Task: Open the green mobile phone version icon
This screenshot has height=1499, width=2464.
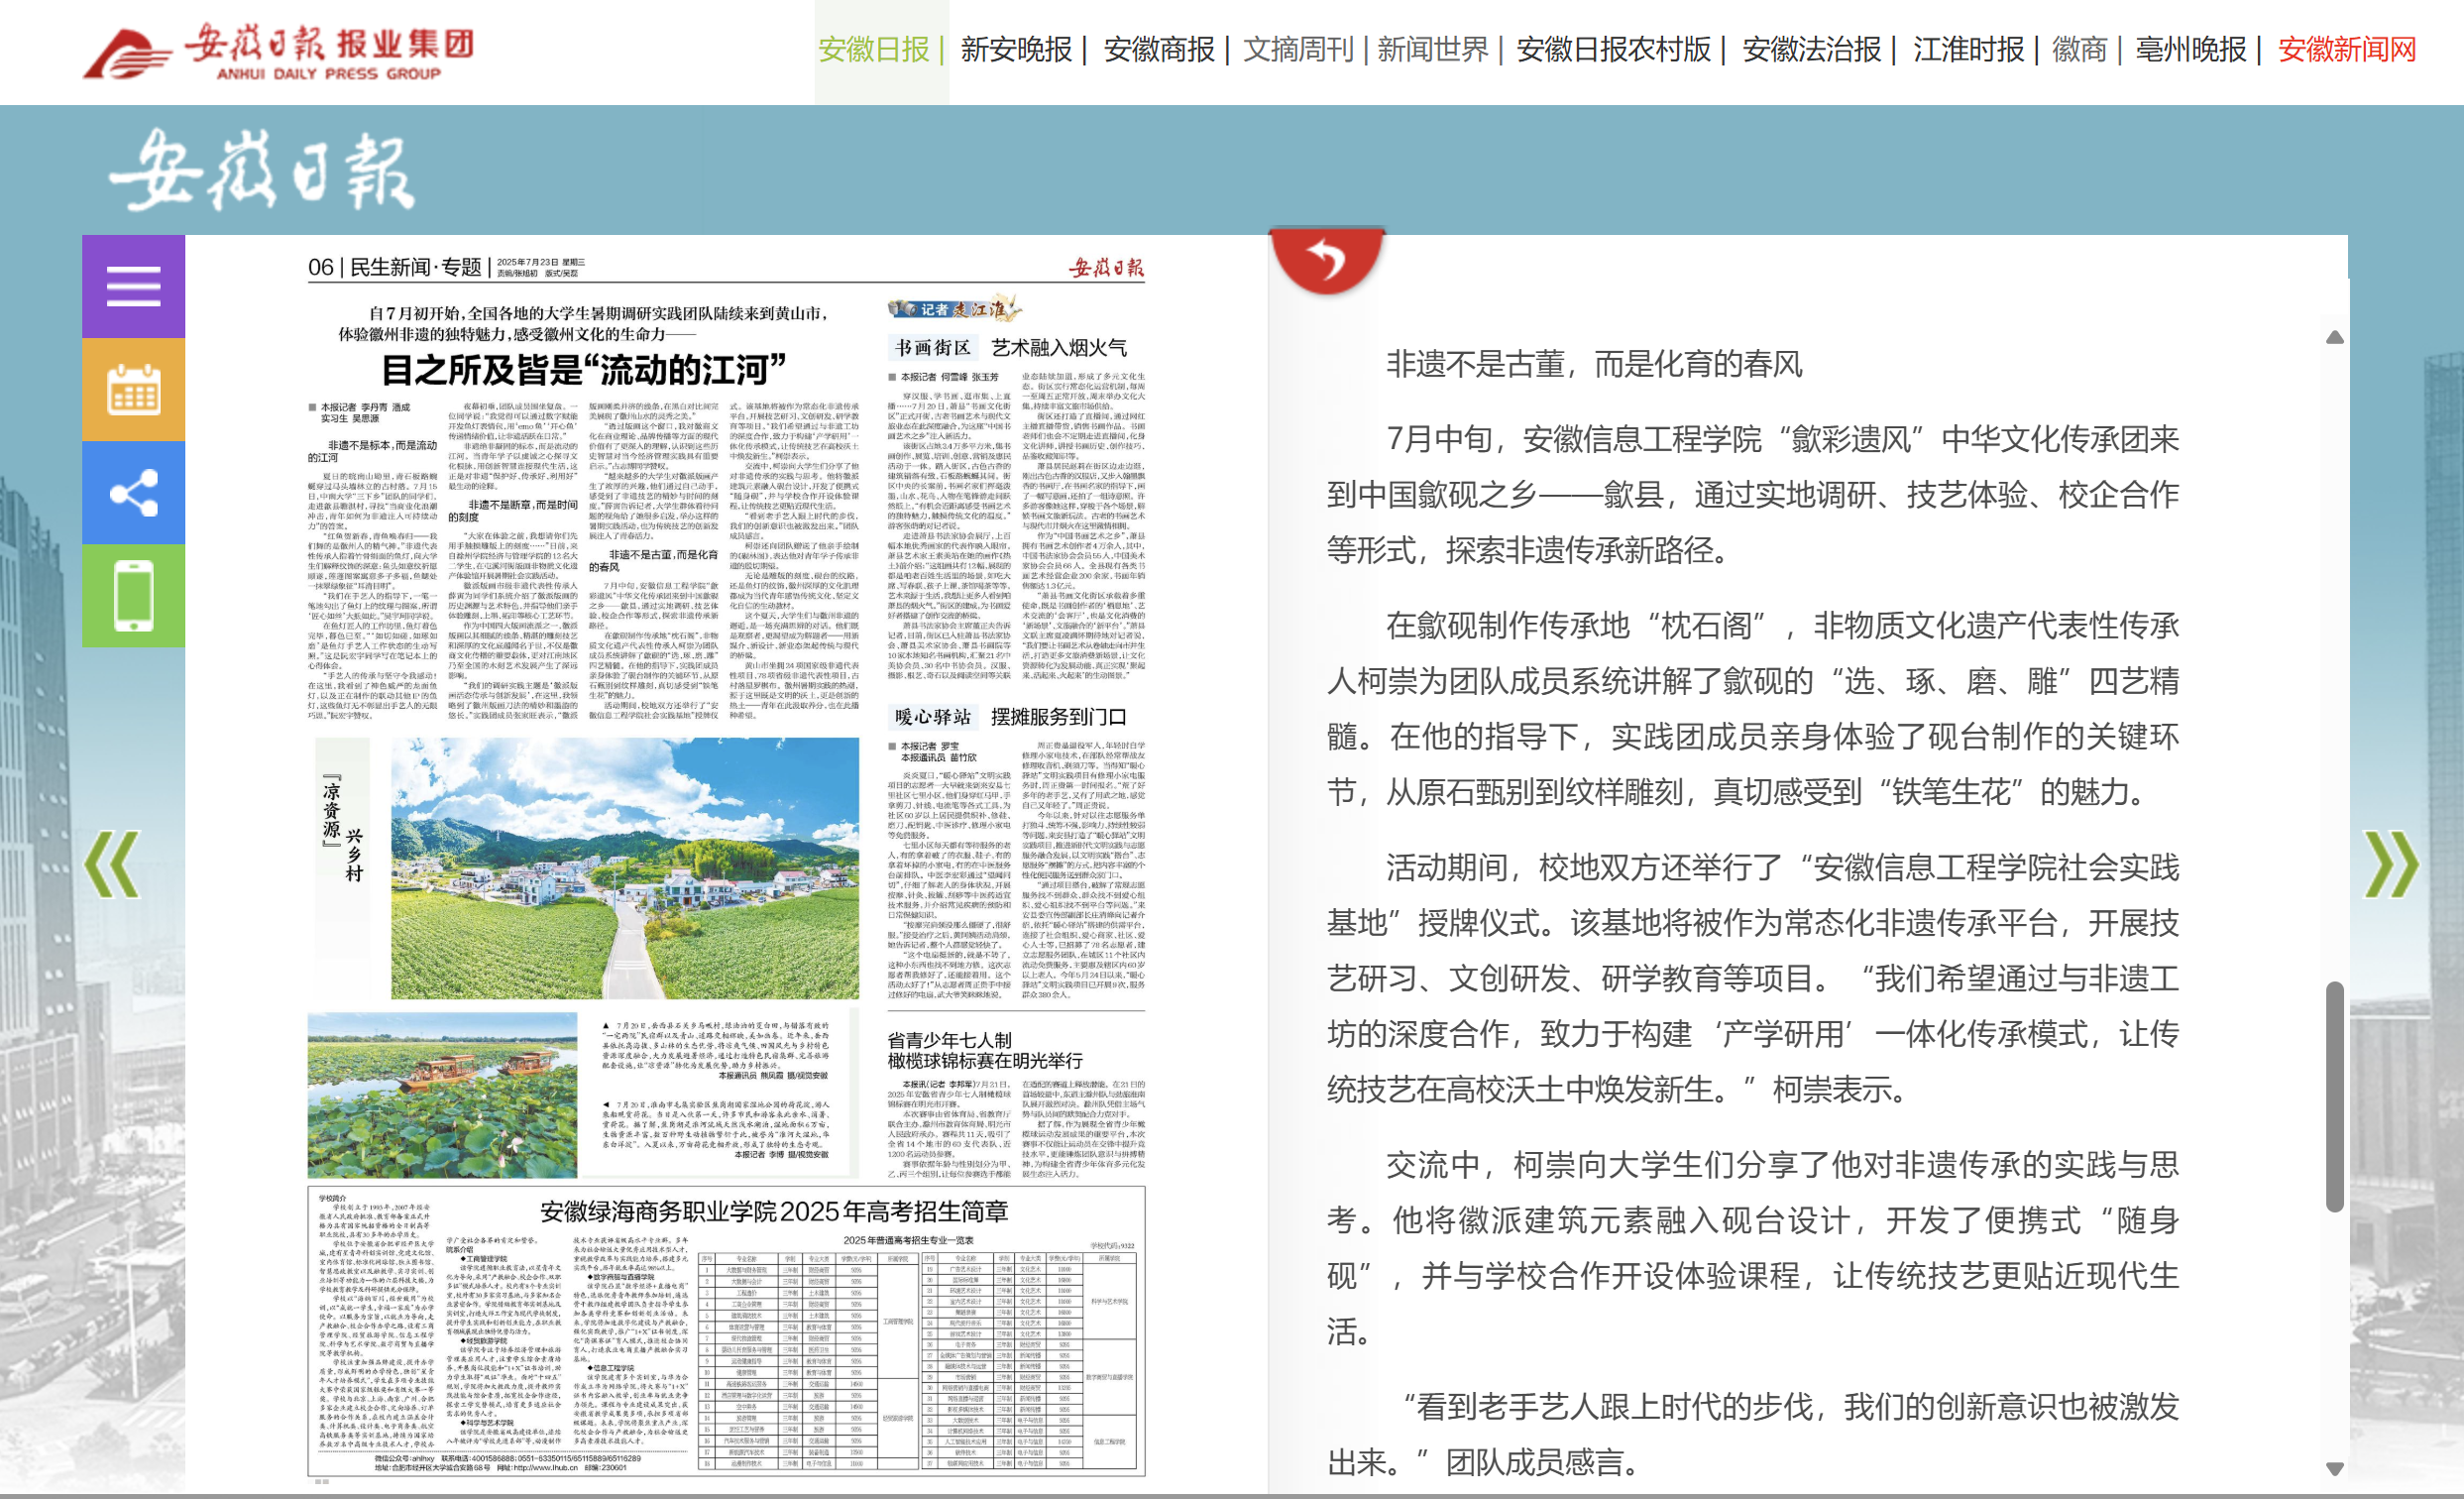Action: tap(133, 596)
